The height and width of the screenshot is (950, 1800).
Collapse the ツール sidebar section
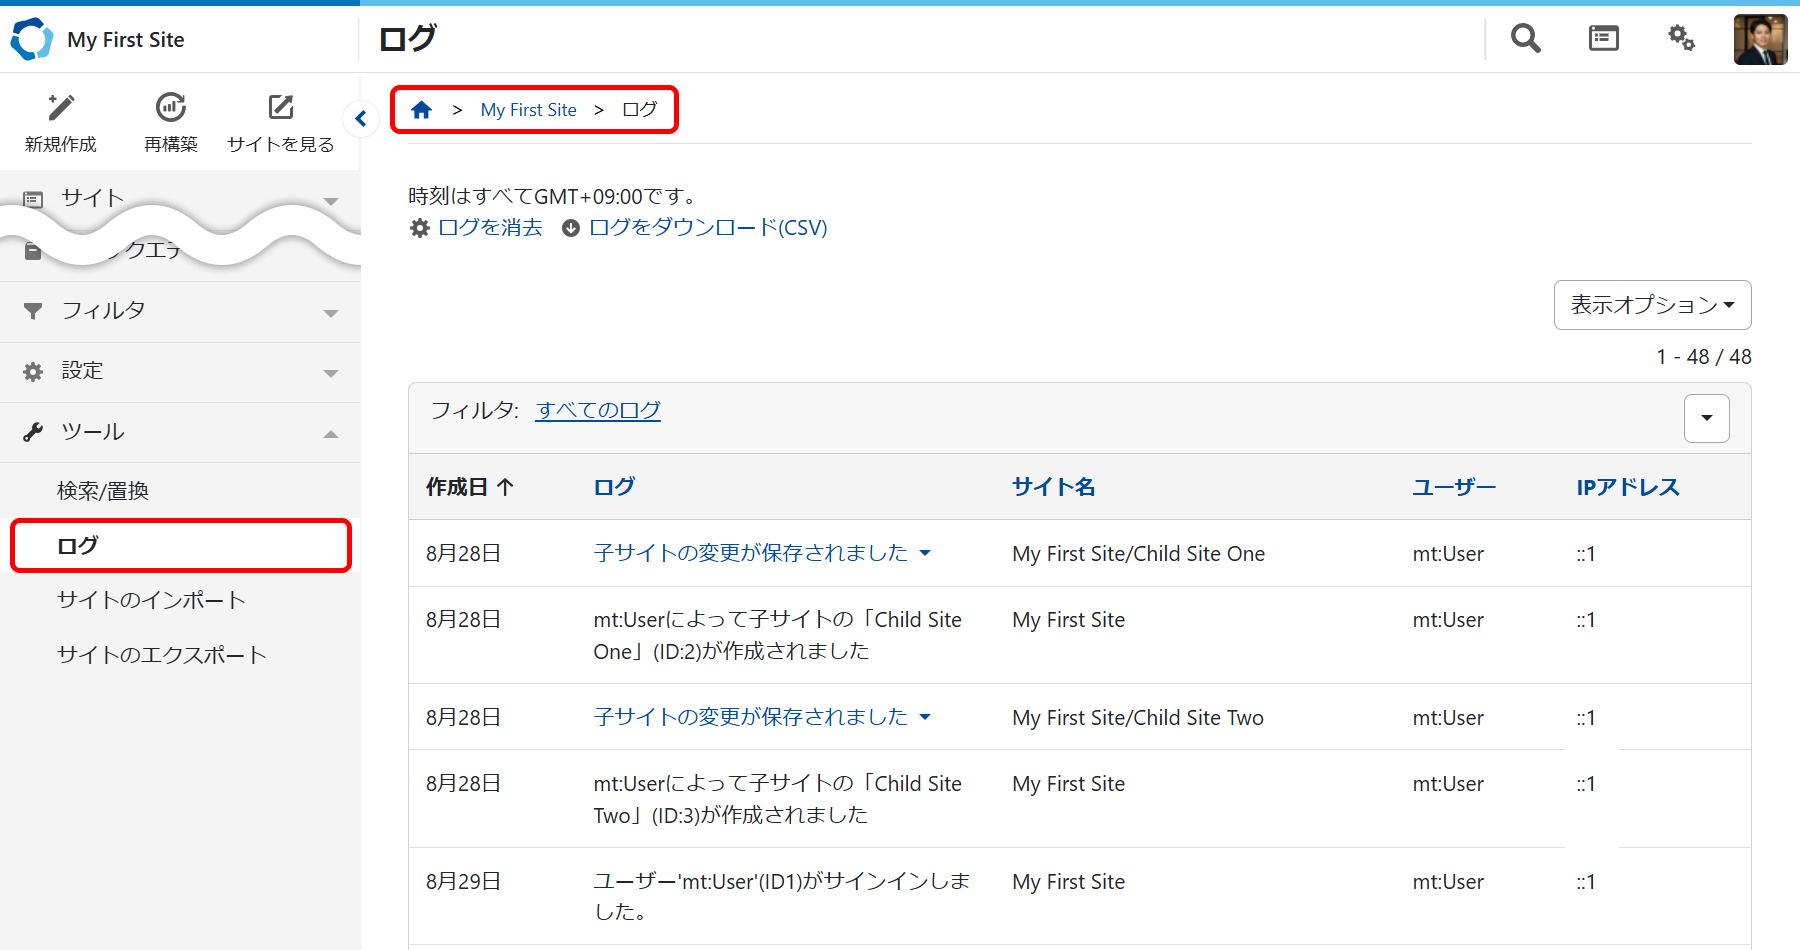[180, 432]
